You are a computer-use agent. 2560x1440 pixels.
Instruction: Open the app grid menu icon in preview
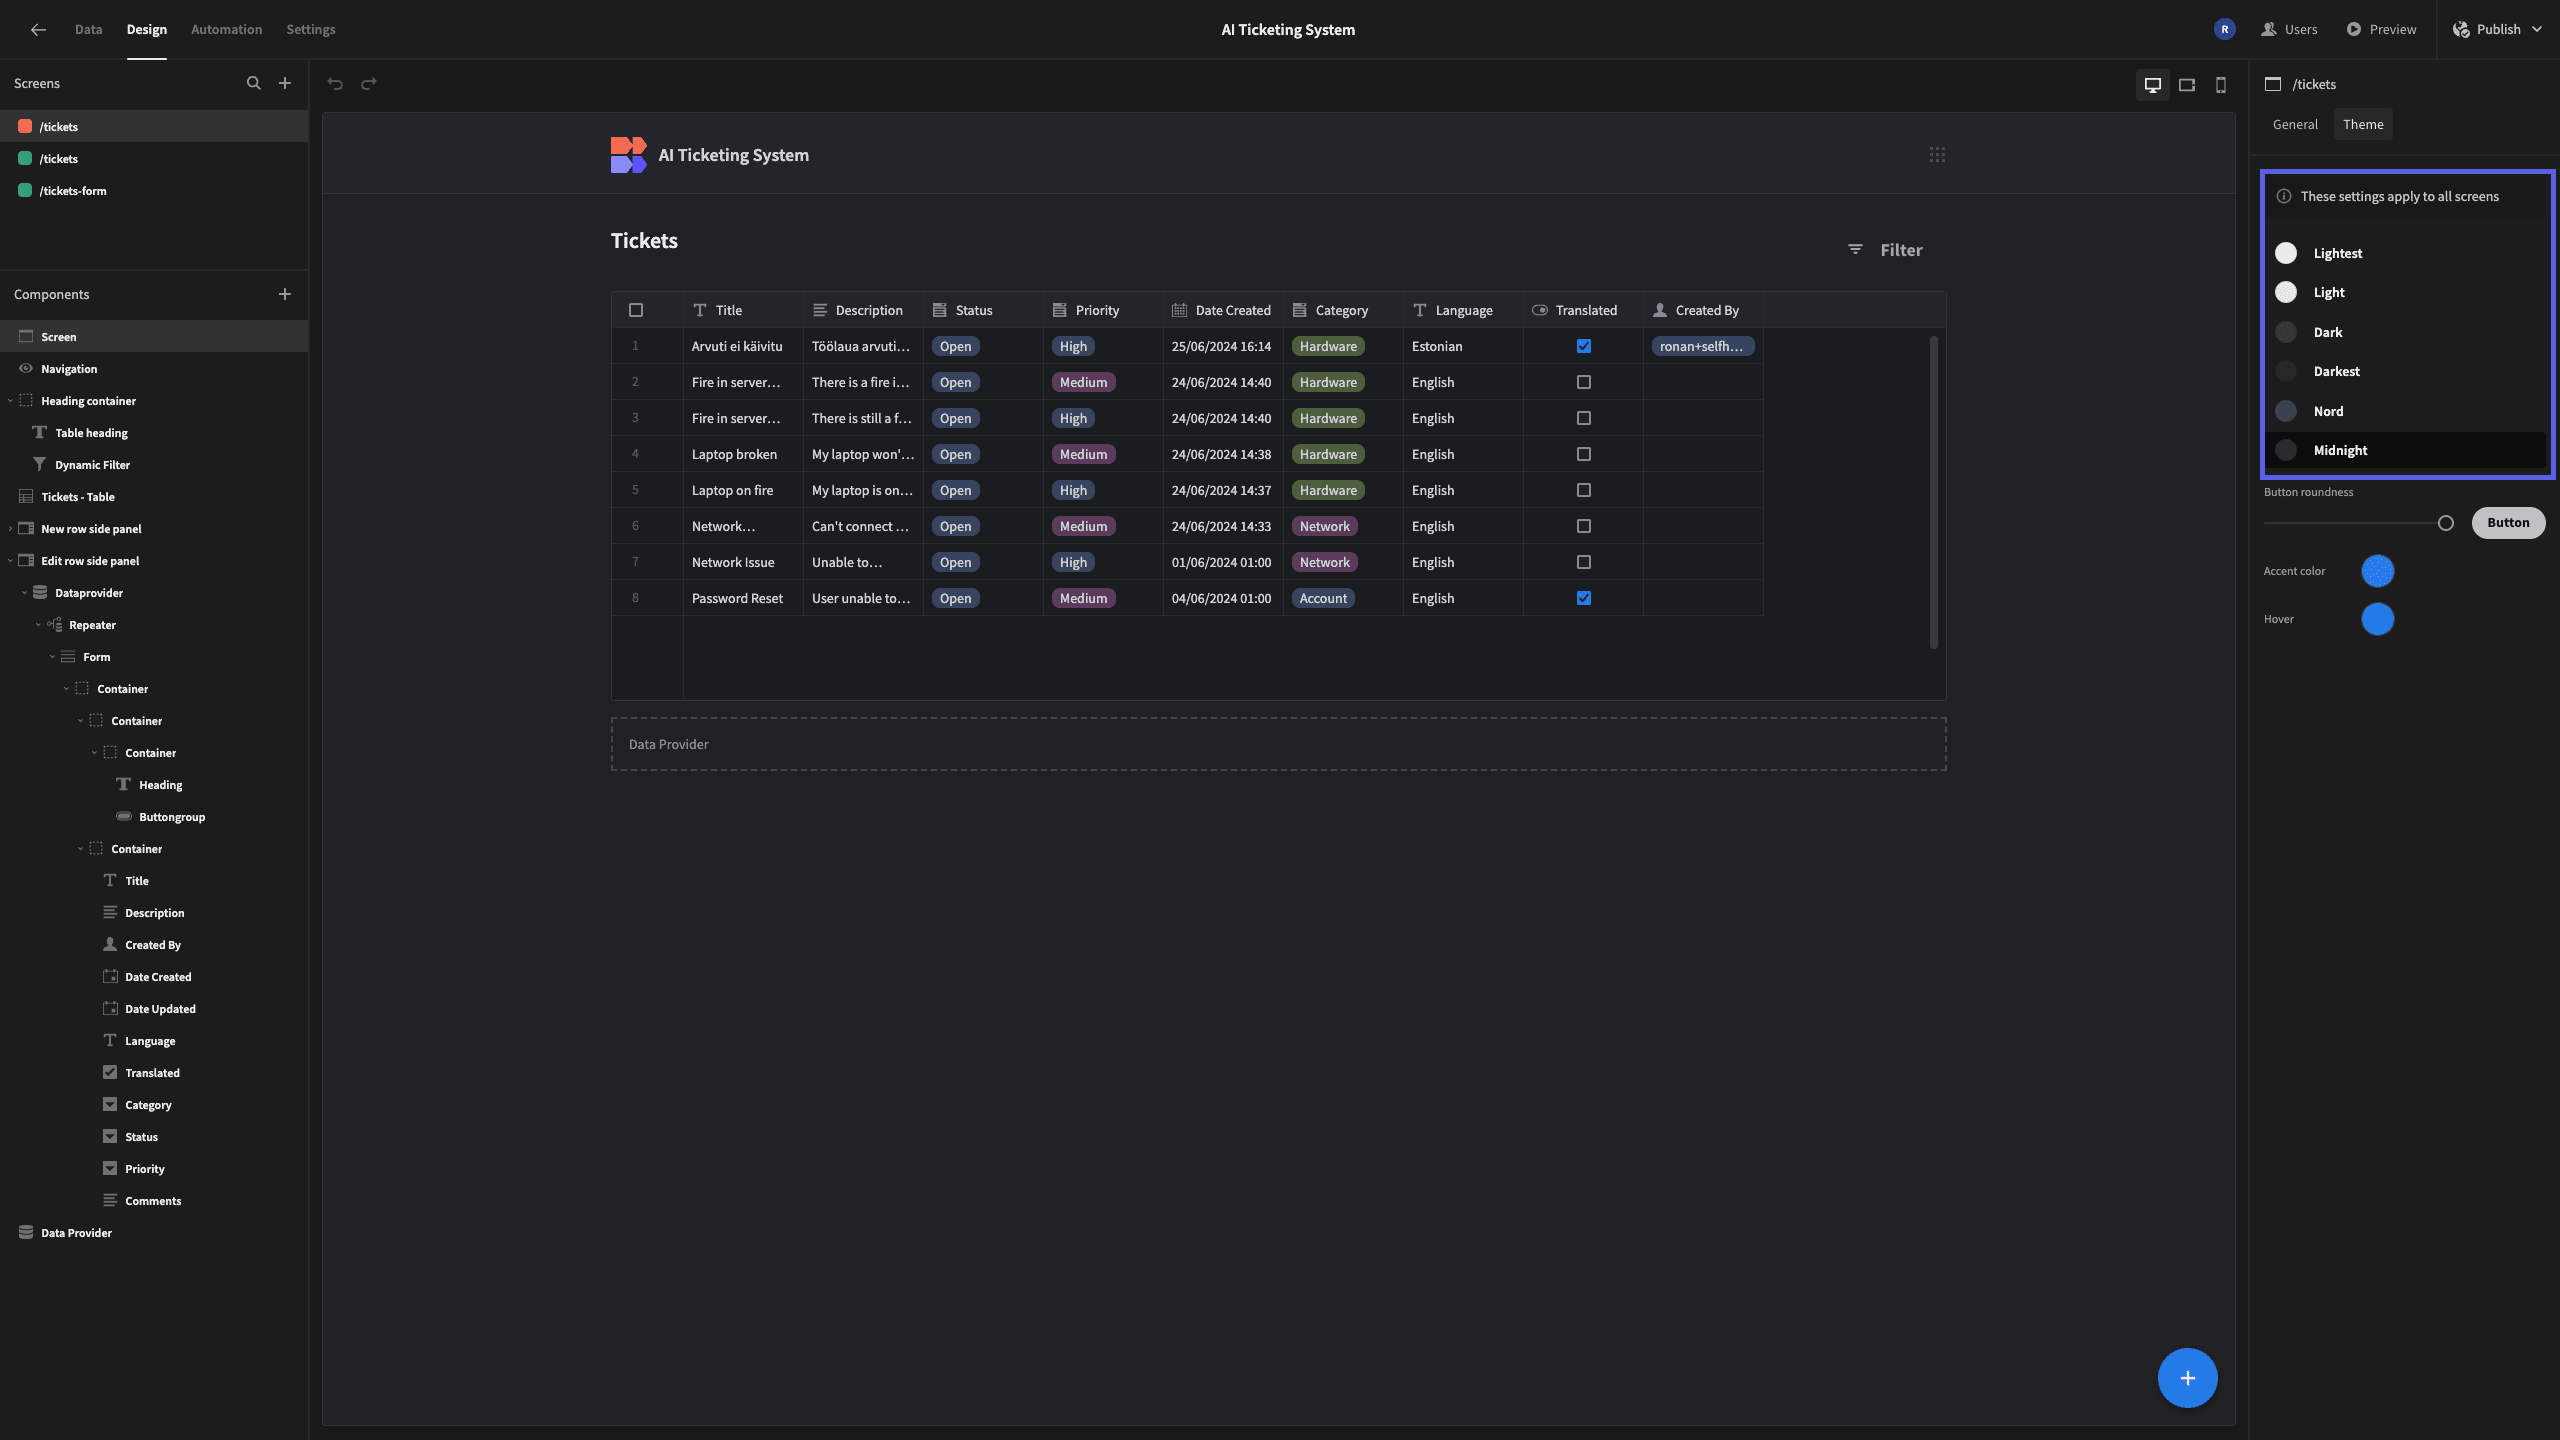[1937, 155]
